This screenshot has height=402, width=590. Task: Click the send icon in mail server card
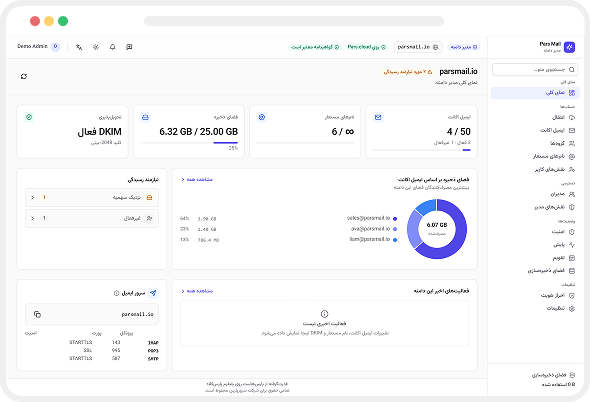pos(153,293)
